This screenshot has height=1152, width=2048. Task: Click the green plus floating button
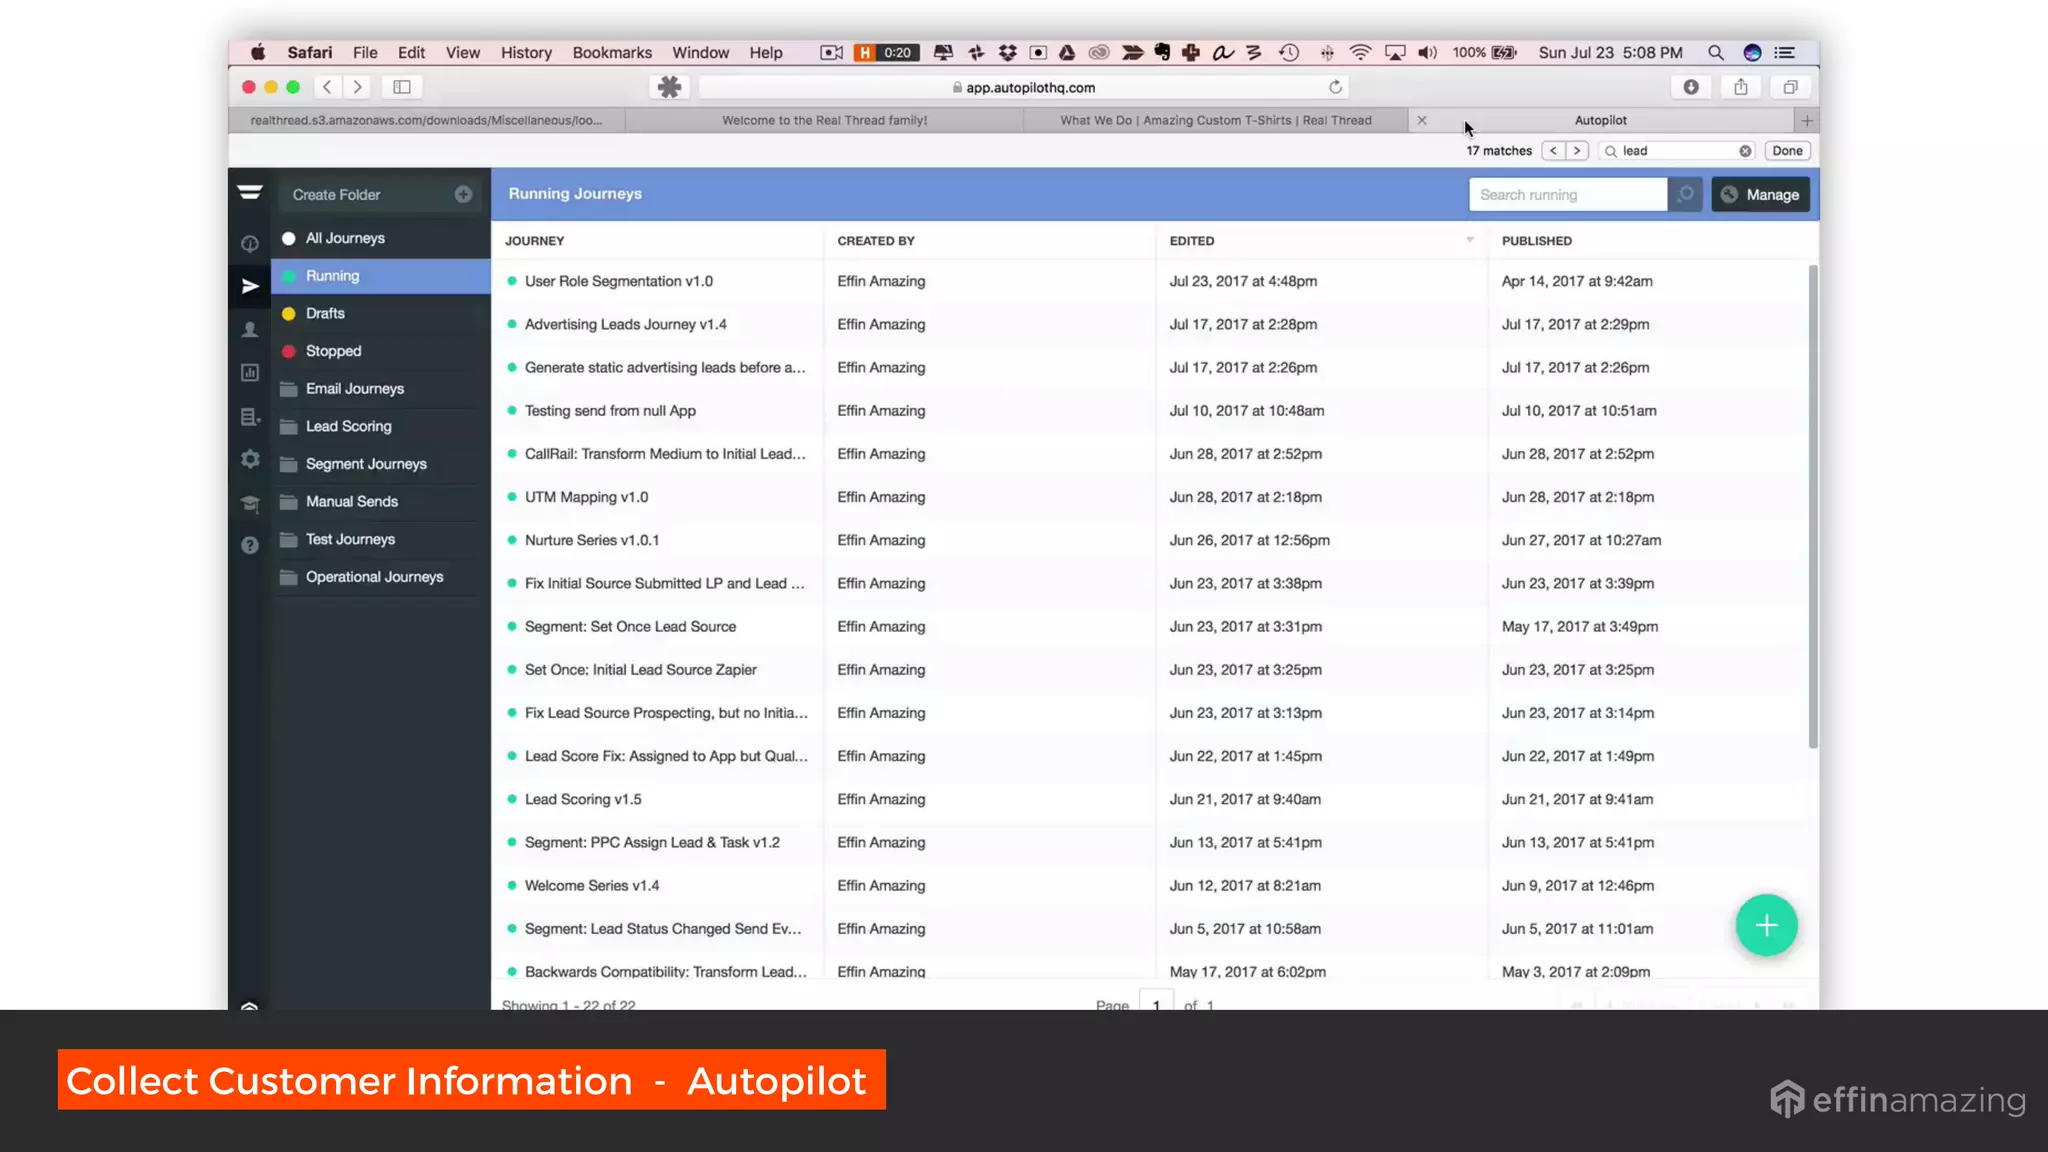(1766, 925)
